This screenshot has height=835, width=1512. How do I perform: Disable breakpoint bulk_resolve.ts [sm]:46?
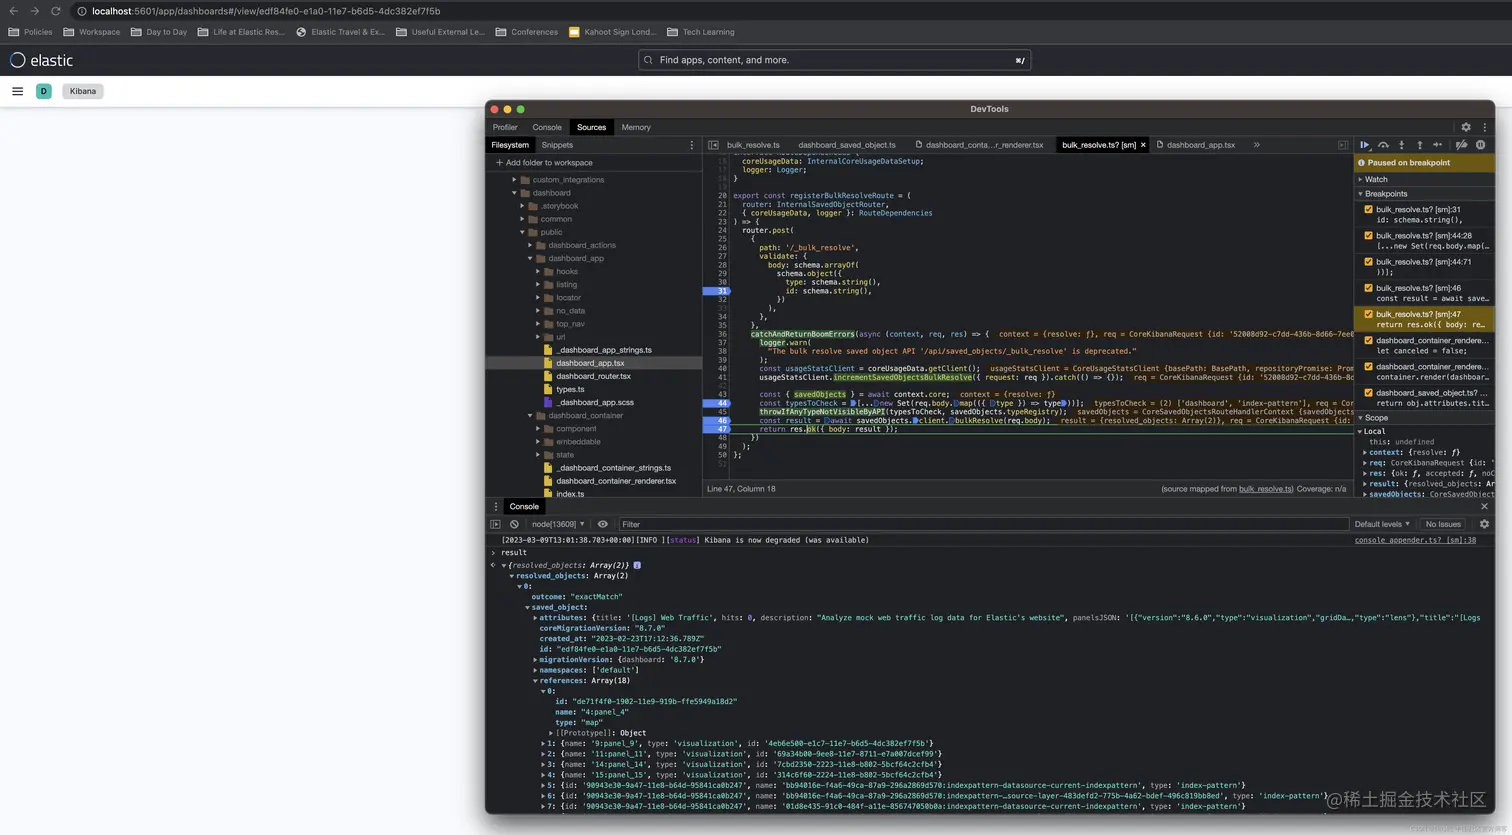point(1368,288)
